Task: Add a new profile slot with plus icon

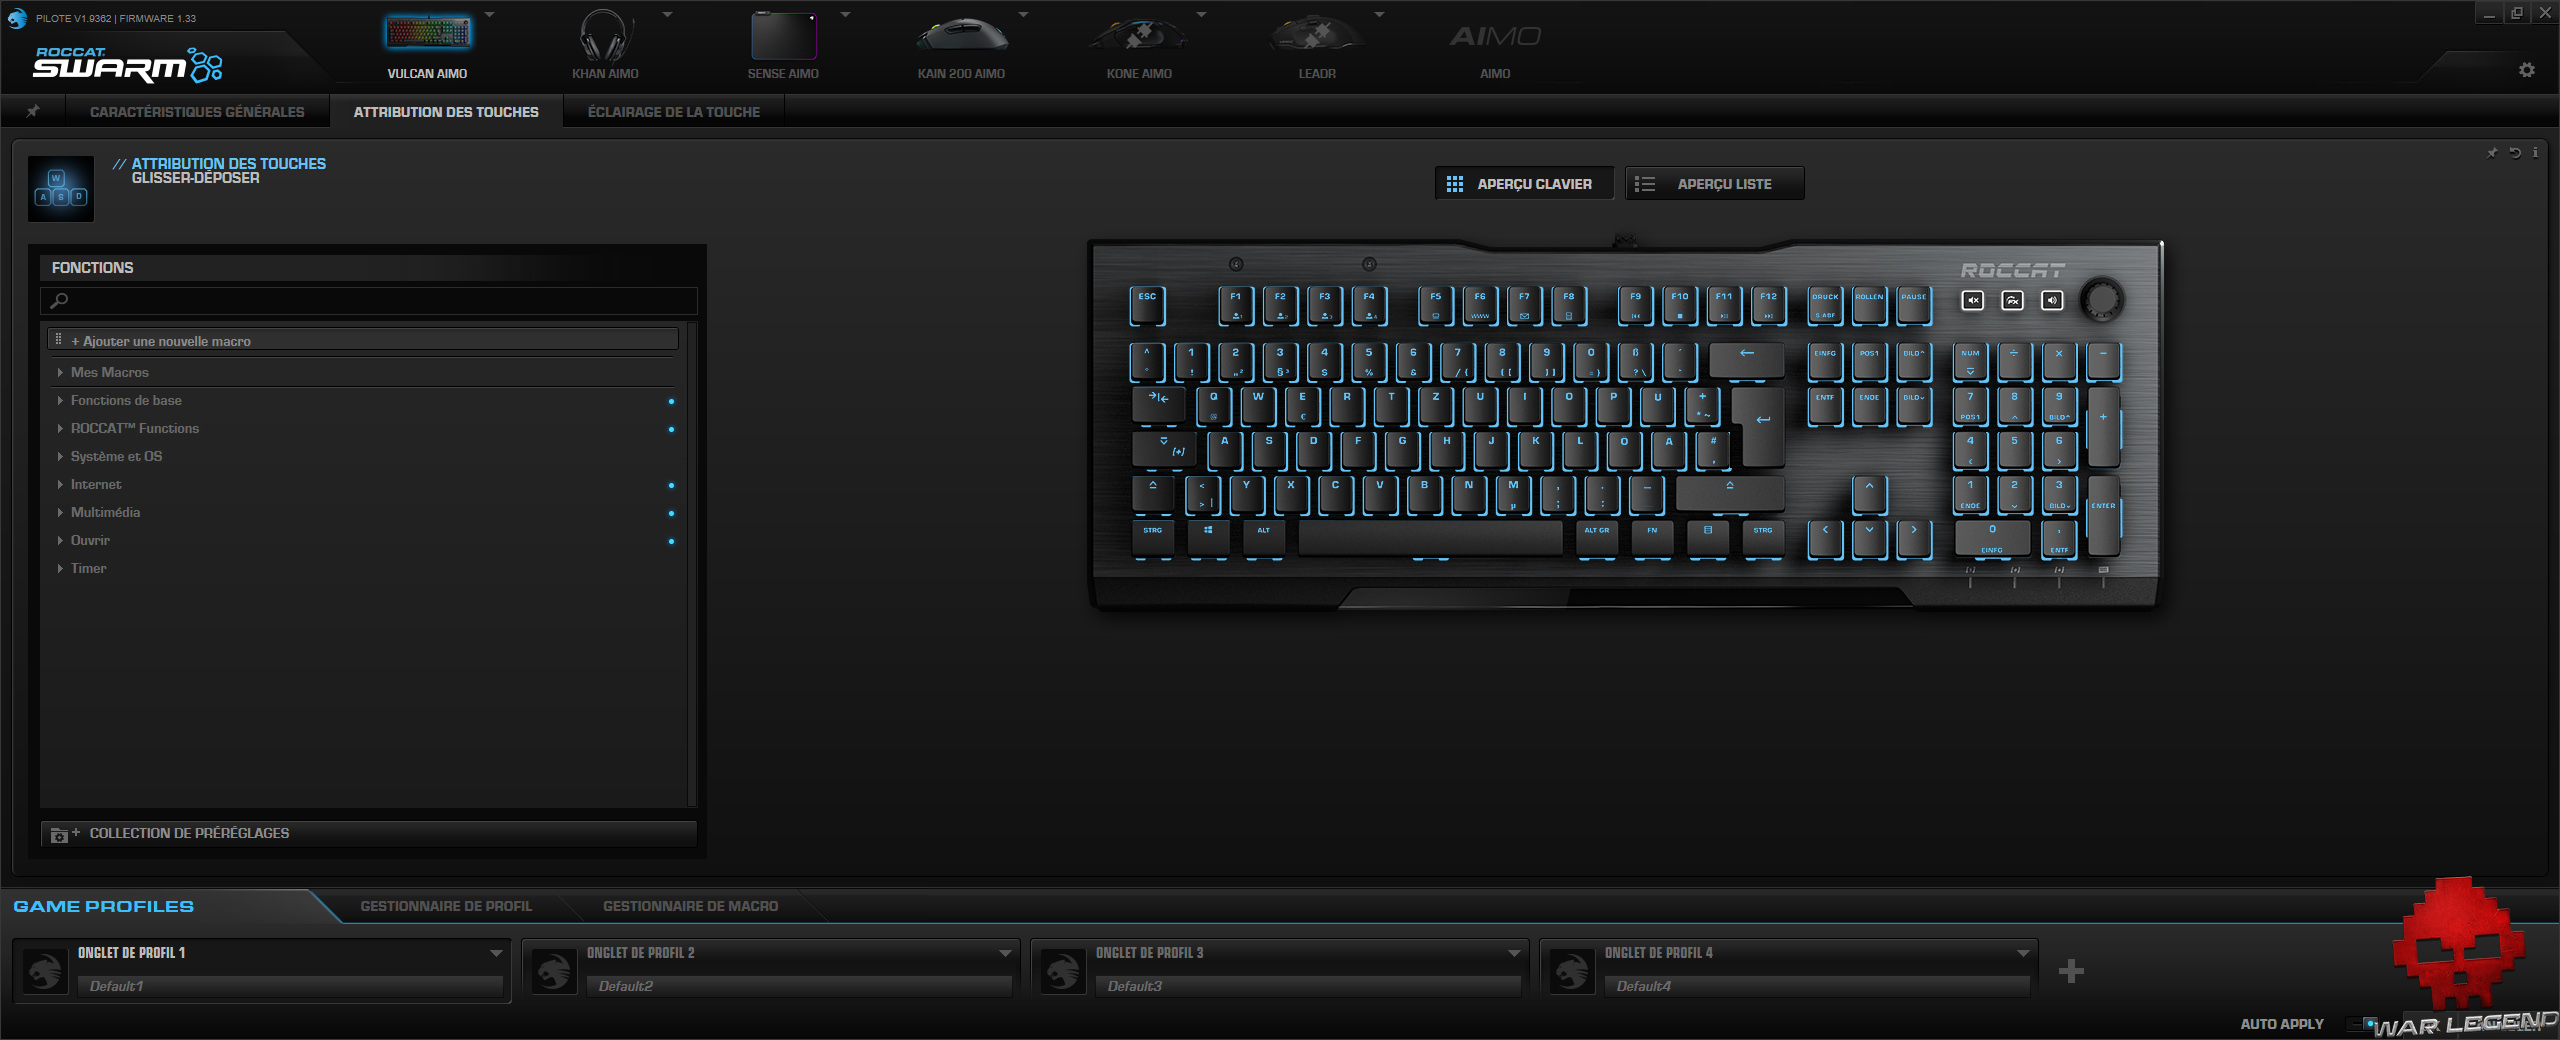Action: click(2072, 970)
